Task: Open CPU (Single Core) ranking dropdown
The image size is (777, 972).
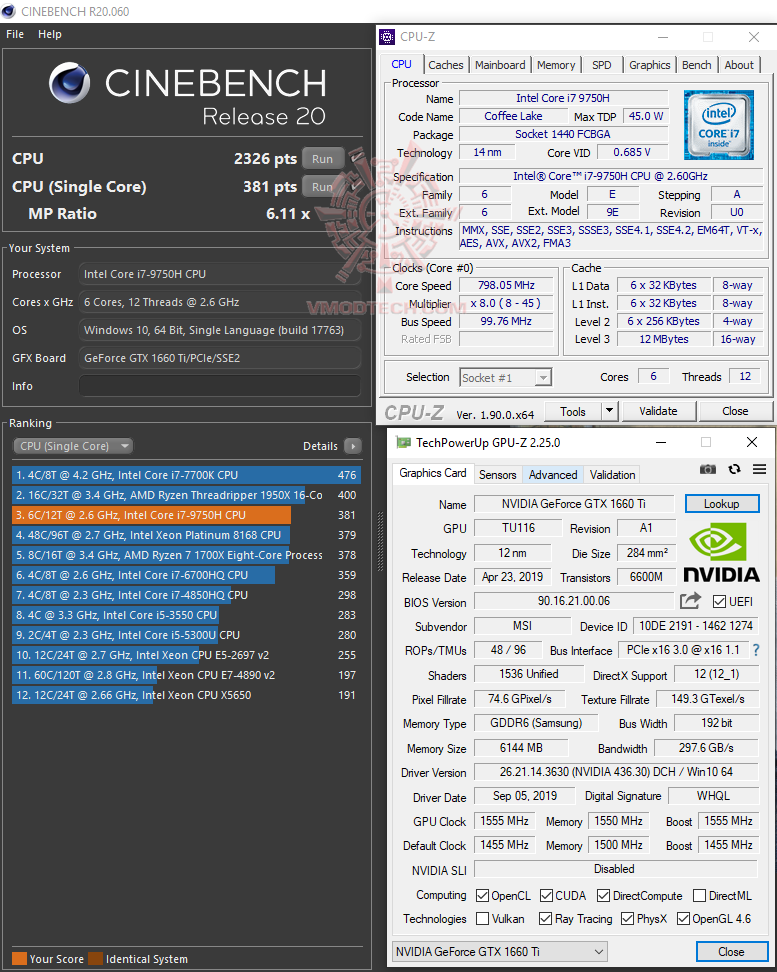Action: (73, 446)
